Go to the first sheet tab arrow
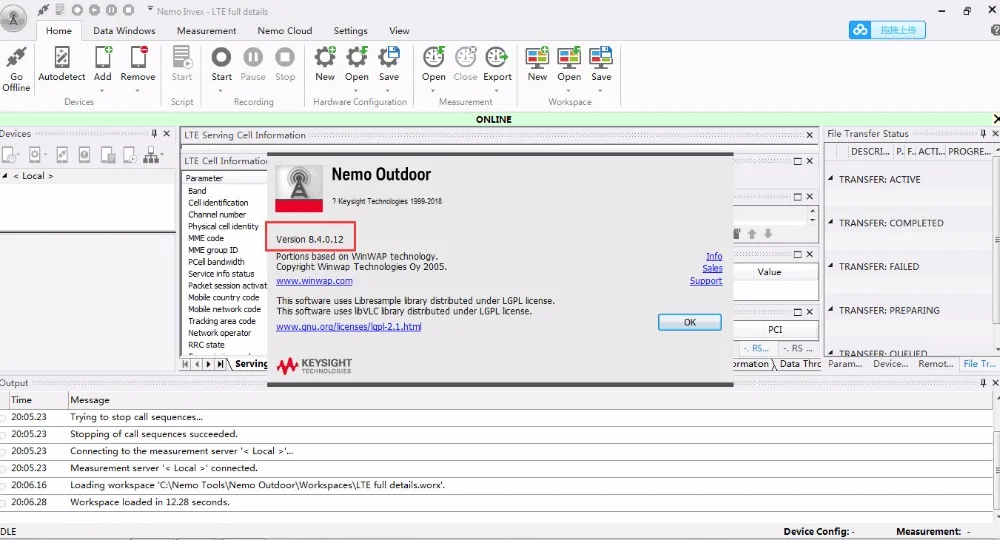Viewport: 1000px width, 540px height. [x=185, y=364]
